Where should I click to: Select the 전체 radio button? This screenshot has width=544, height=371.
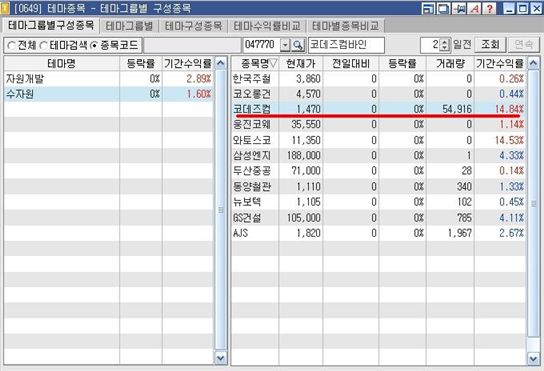[11, 45]
